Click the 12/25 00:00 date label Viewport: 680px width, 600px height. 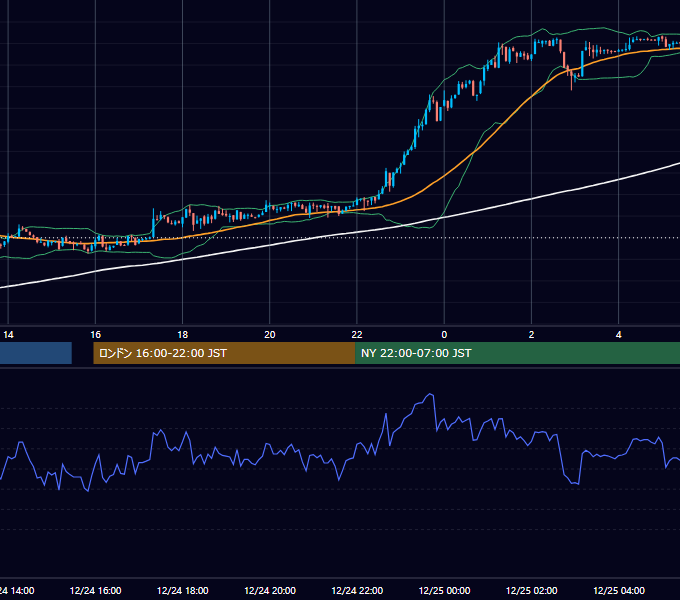[444, 590]
